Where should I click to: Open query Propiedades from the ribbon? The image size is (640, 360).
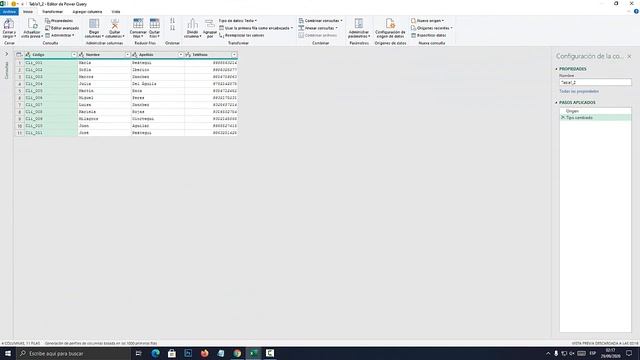pos(60,20)
